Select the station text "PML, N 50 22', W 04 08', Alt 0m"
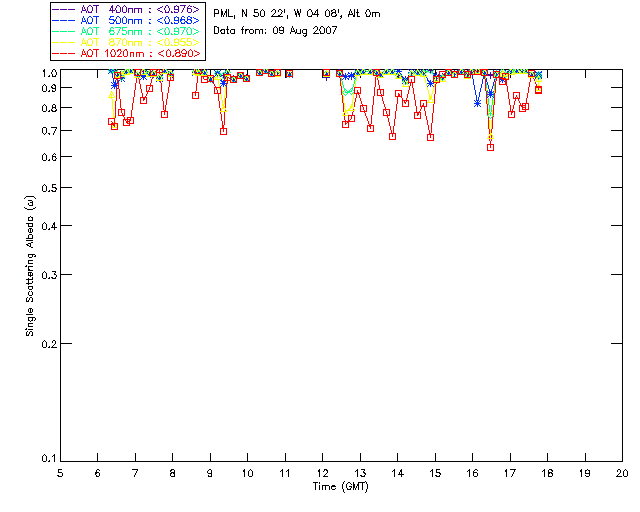Screen dimensions: 640x512 point(297,14)
